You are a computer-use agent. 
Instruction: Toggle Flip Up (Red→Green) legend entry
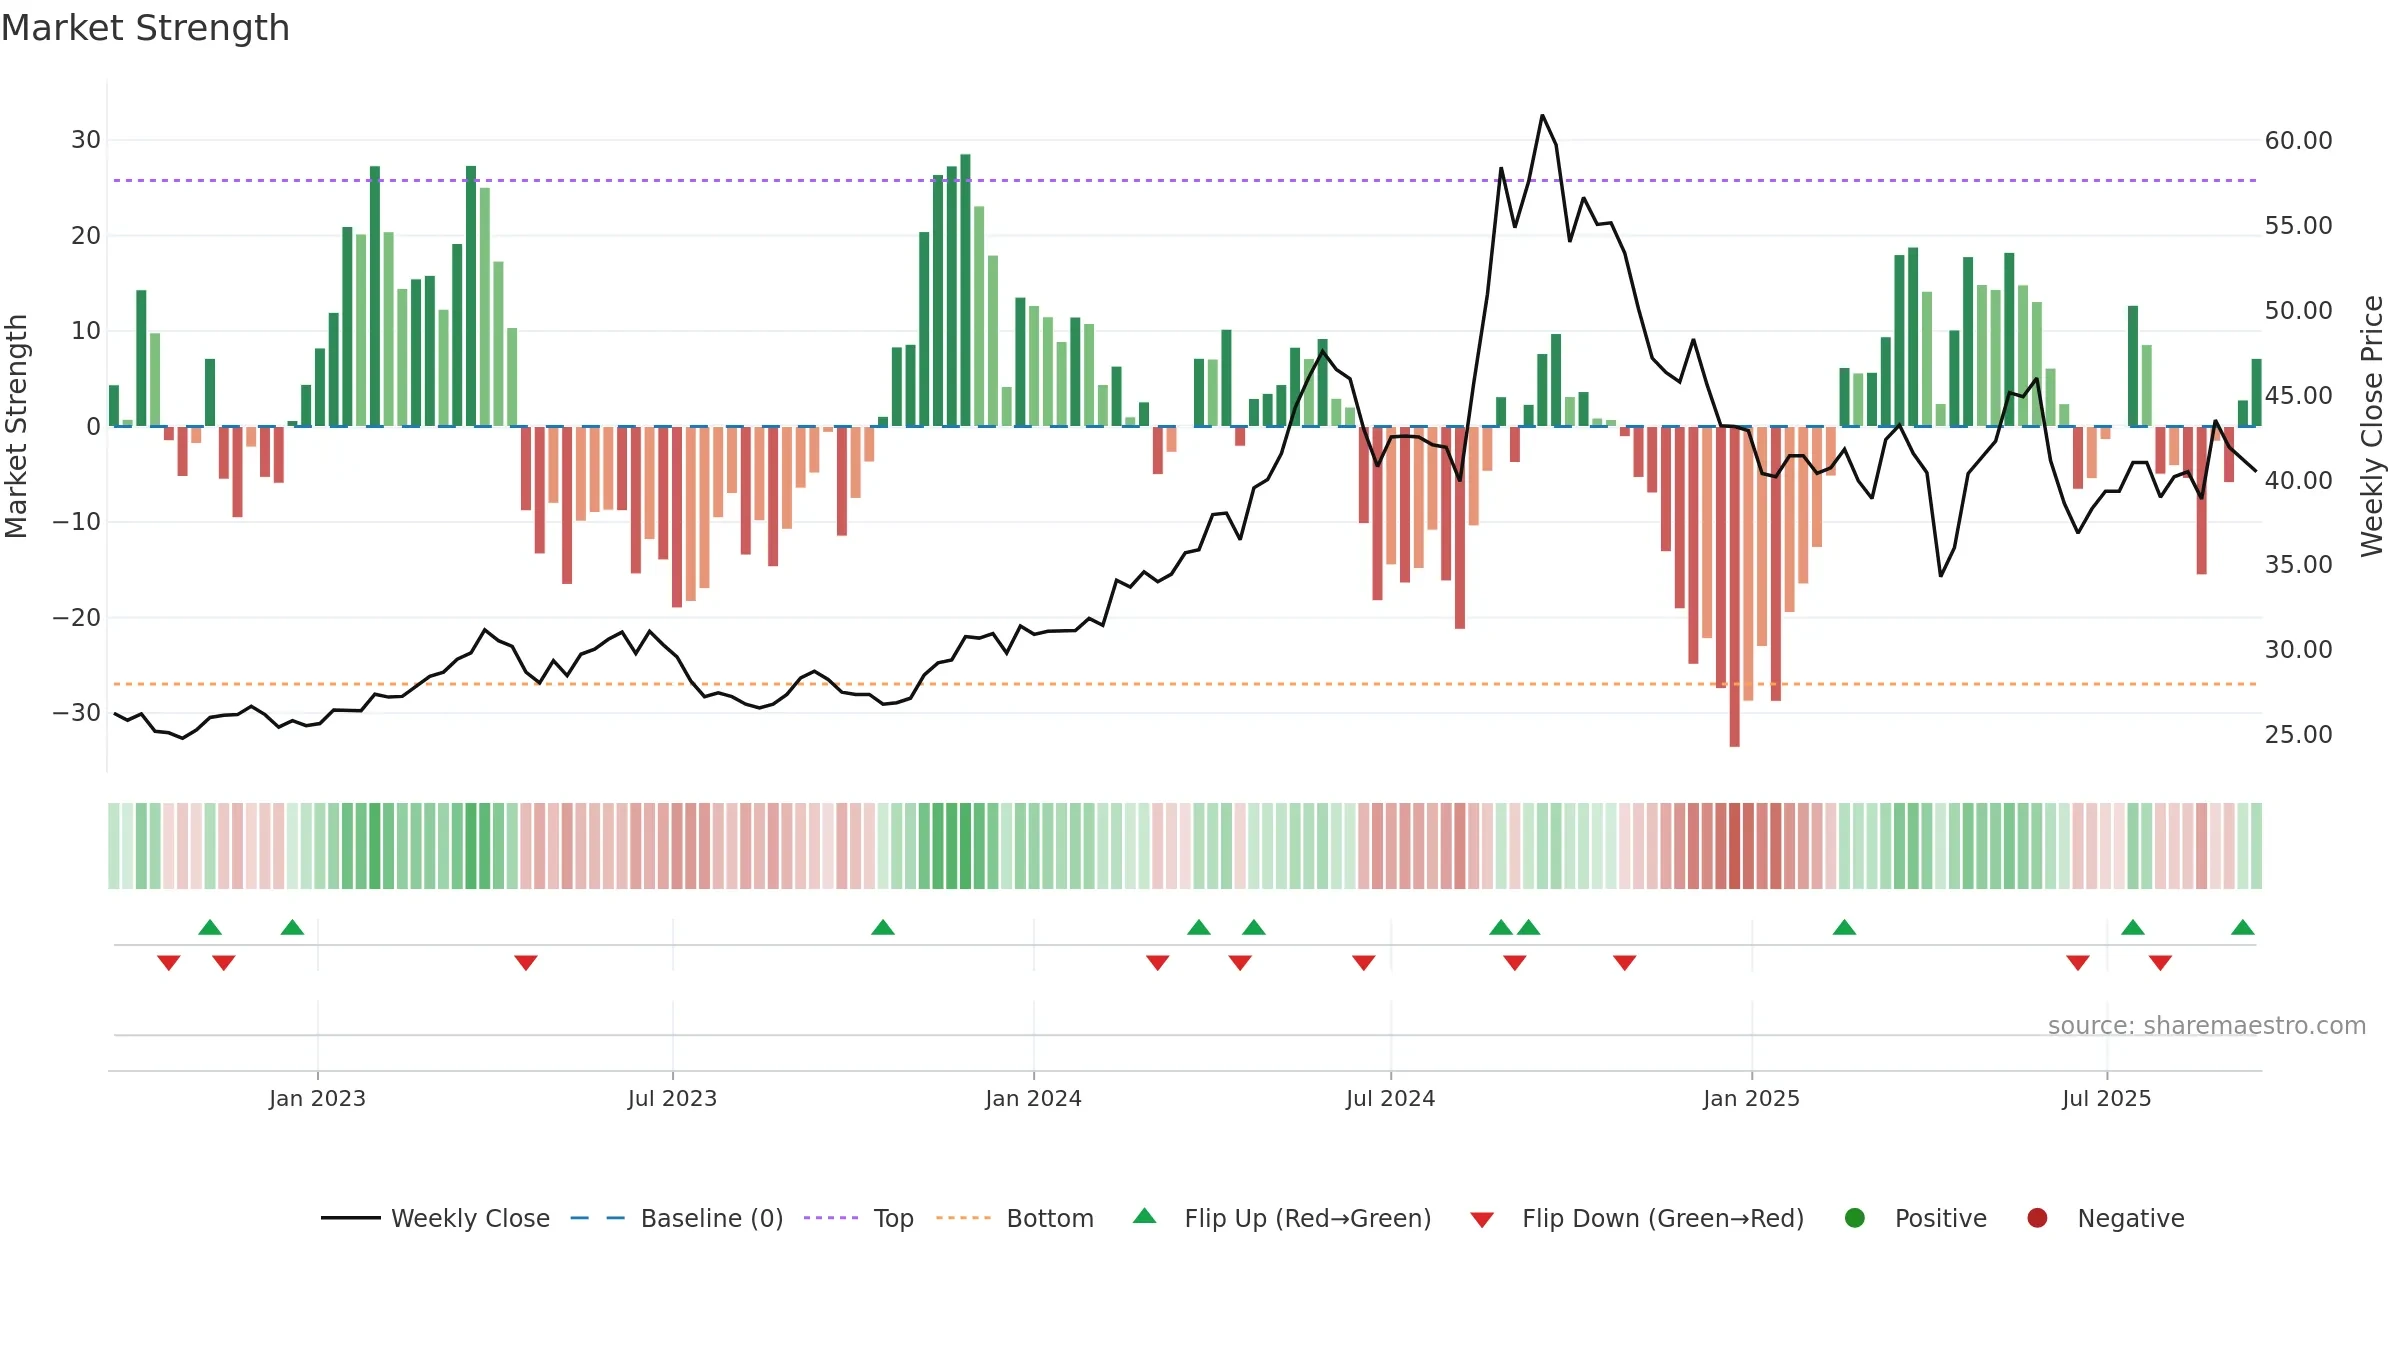point(1282,1218)
